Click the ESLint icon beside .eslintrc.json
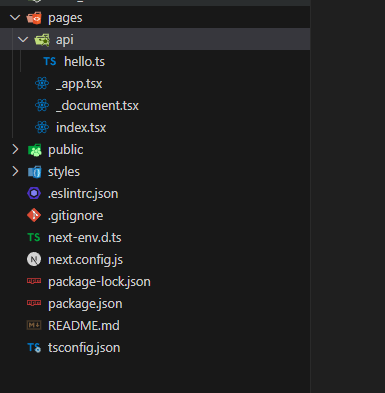The width and height of the screenshot is (385, 393). coord(34,193)
